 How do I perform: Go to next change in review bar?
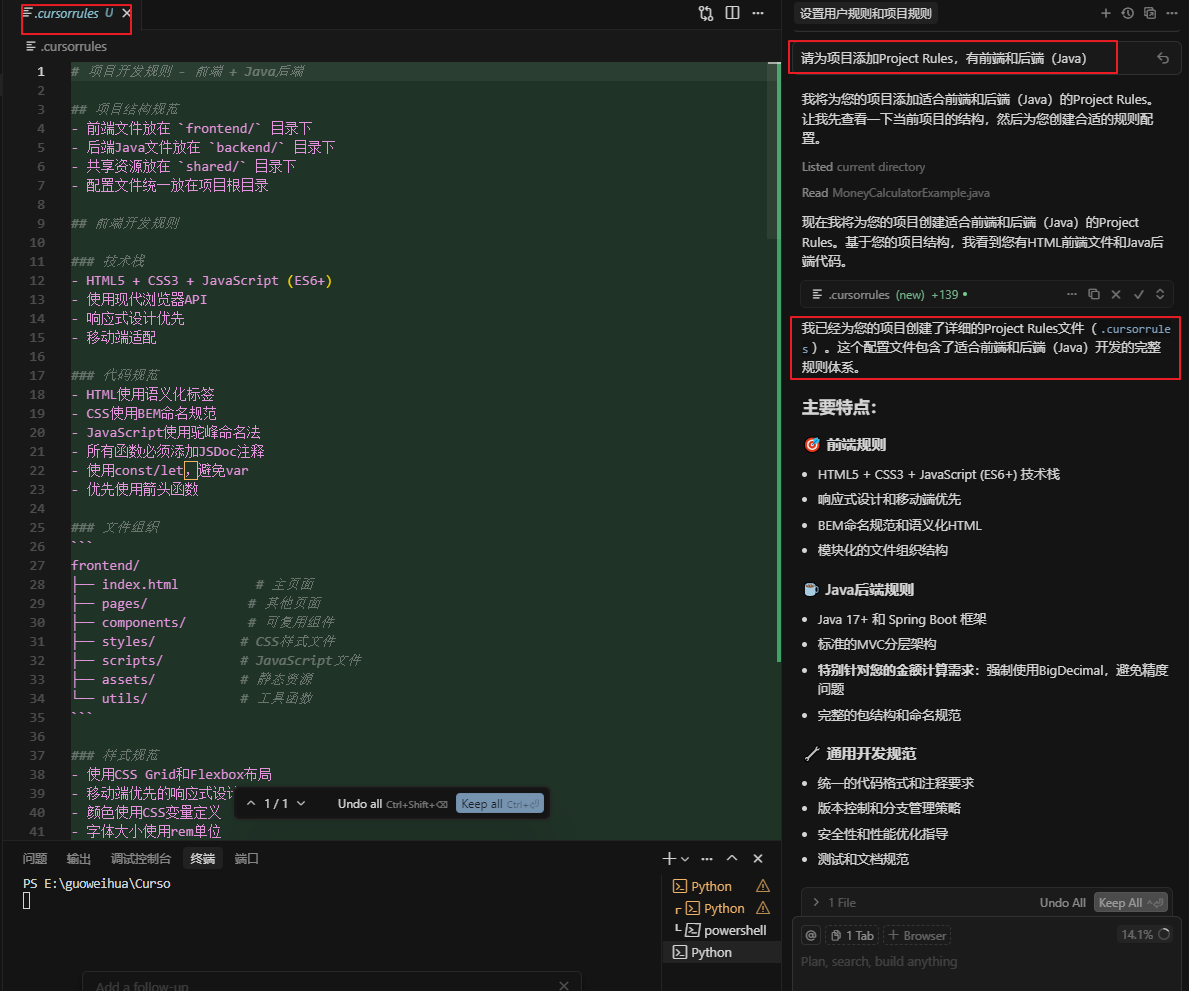[x=301, y=803]
